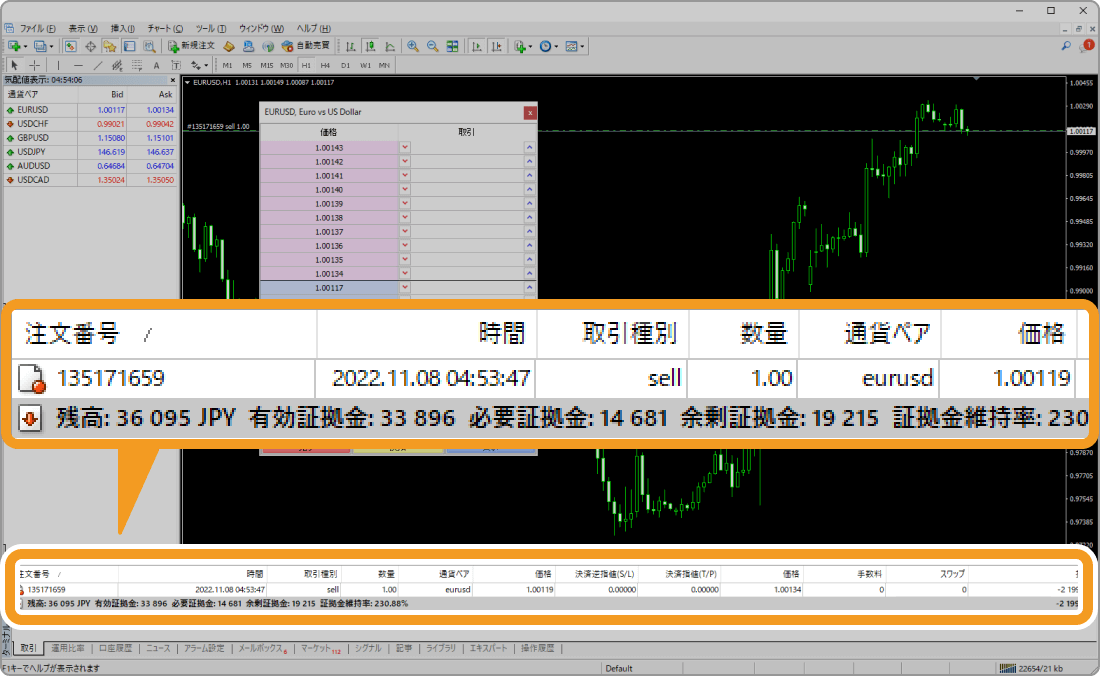Expand the Profiles dropdown arrow
Screen dimensions: 1100x676
(x=51, y=47)
